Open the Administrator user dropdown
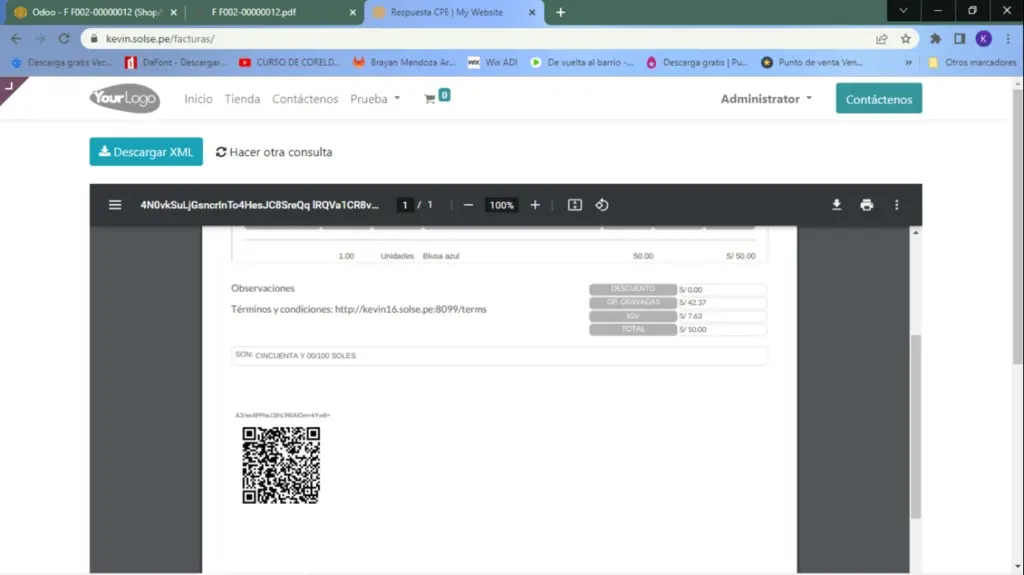 click(766, 99)
